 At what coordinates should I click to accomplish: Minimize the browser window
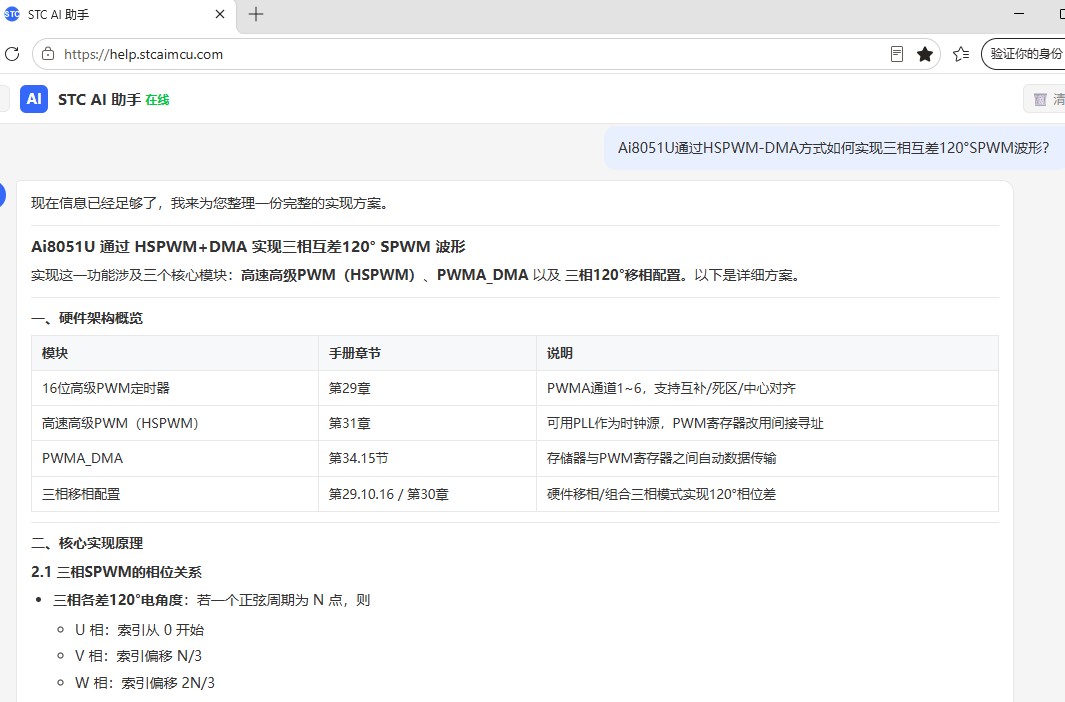1019,14
